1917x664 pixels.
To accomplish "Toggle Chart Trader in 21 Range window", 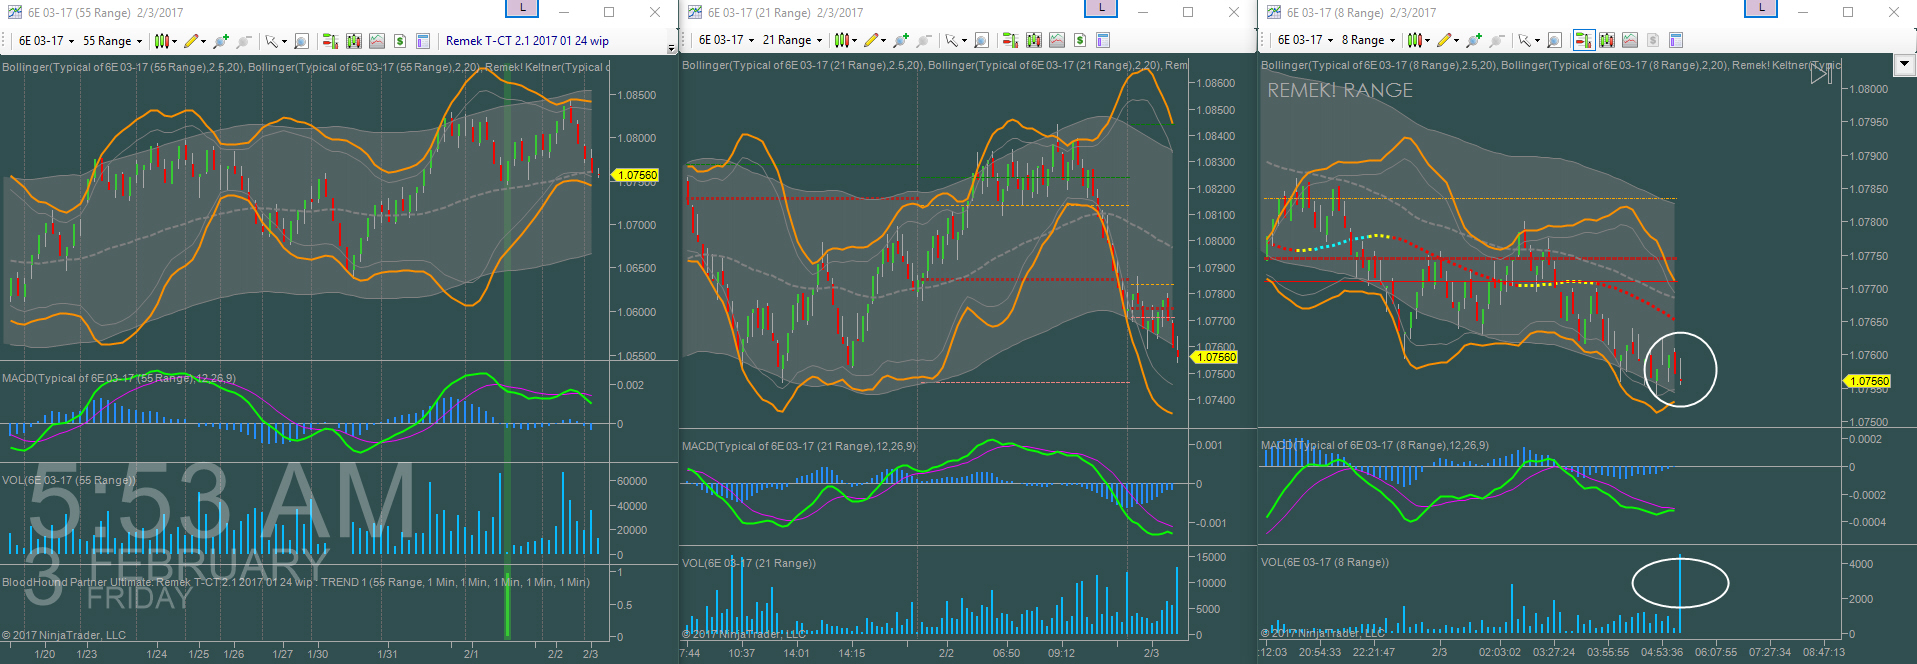I will pyautogui.click(x=1010, y=40).
